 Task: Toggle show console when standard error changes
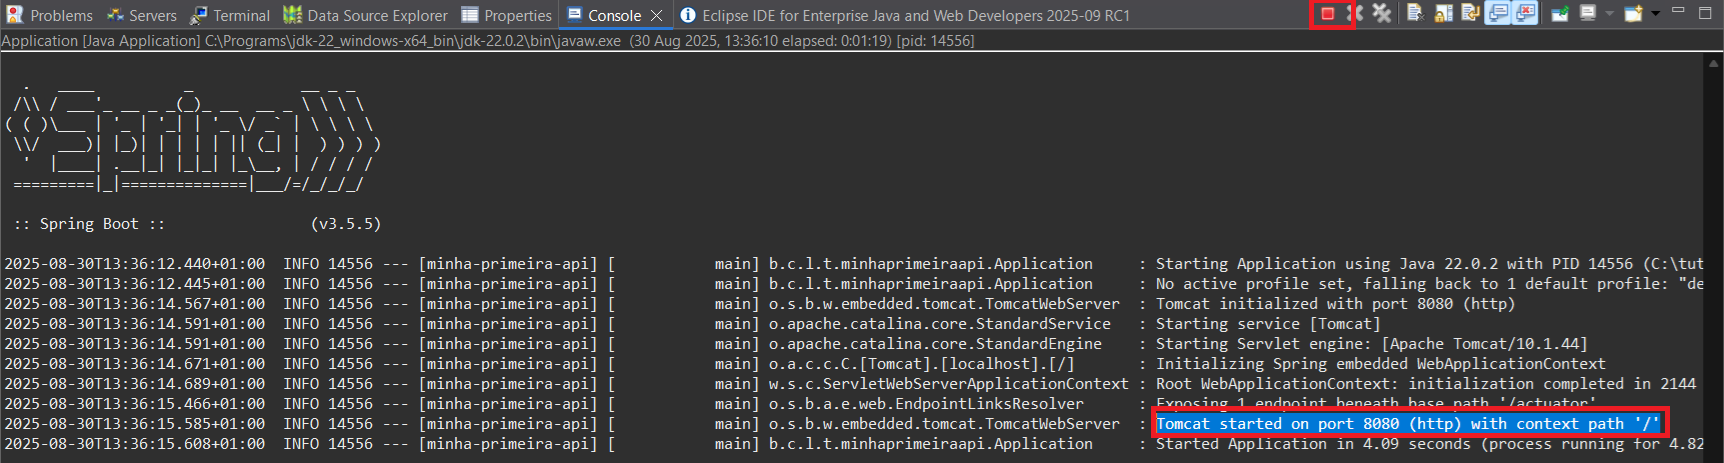point(1525,14)
